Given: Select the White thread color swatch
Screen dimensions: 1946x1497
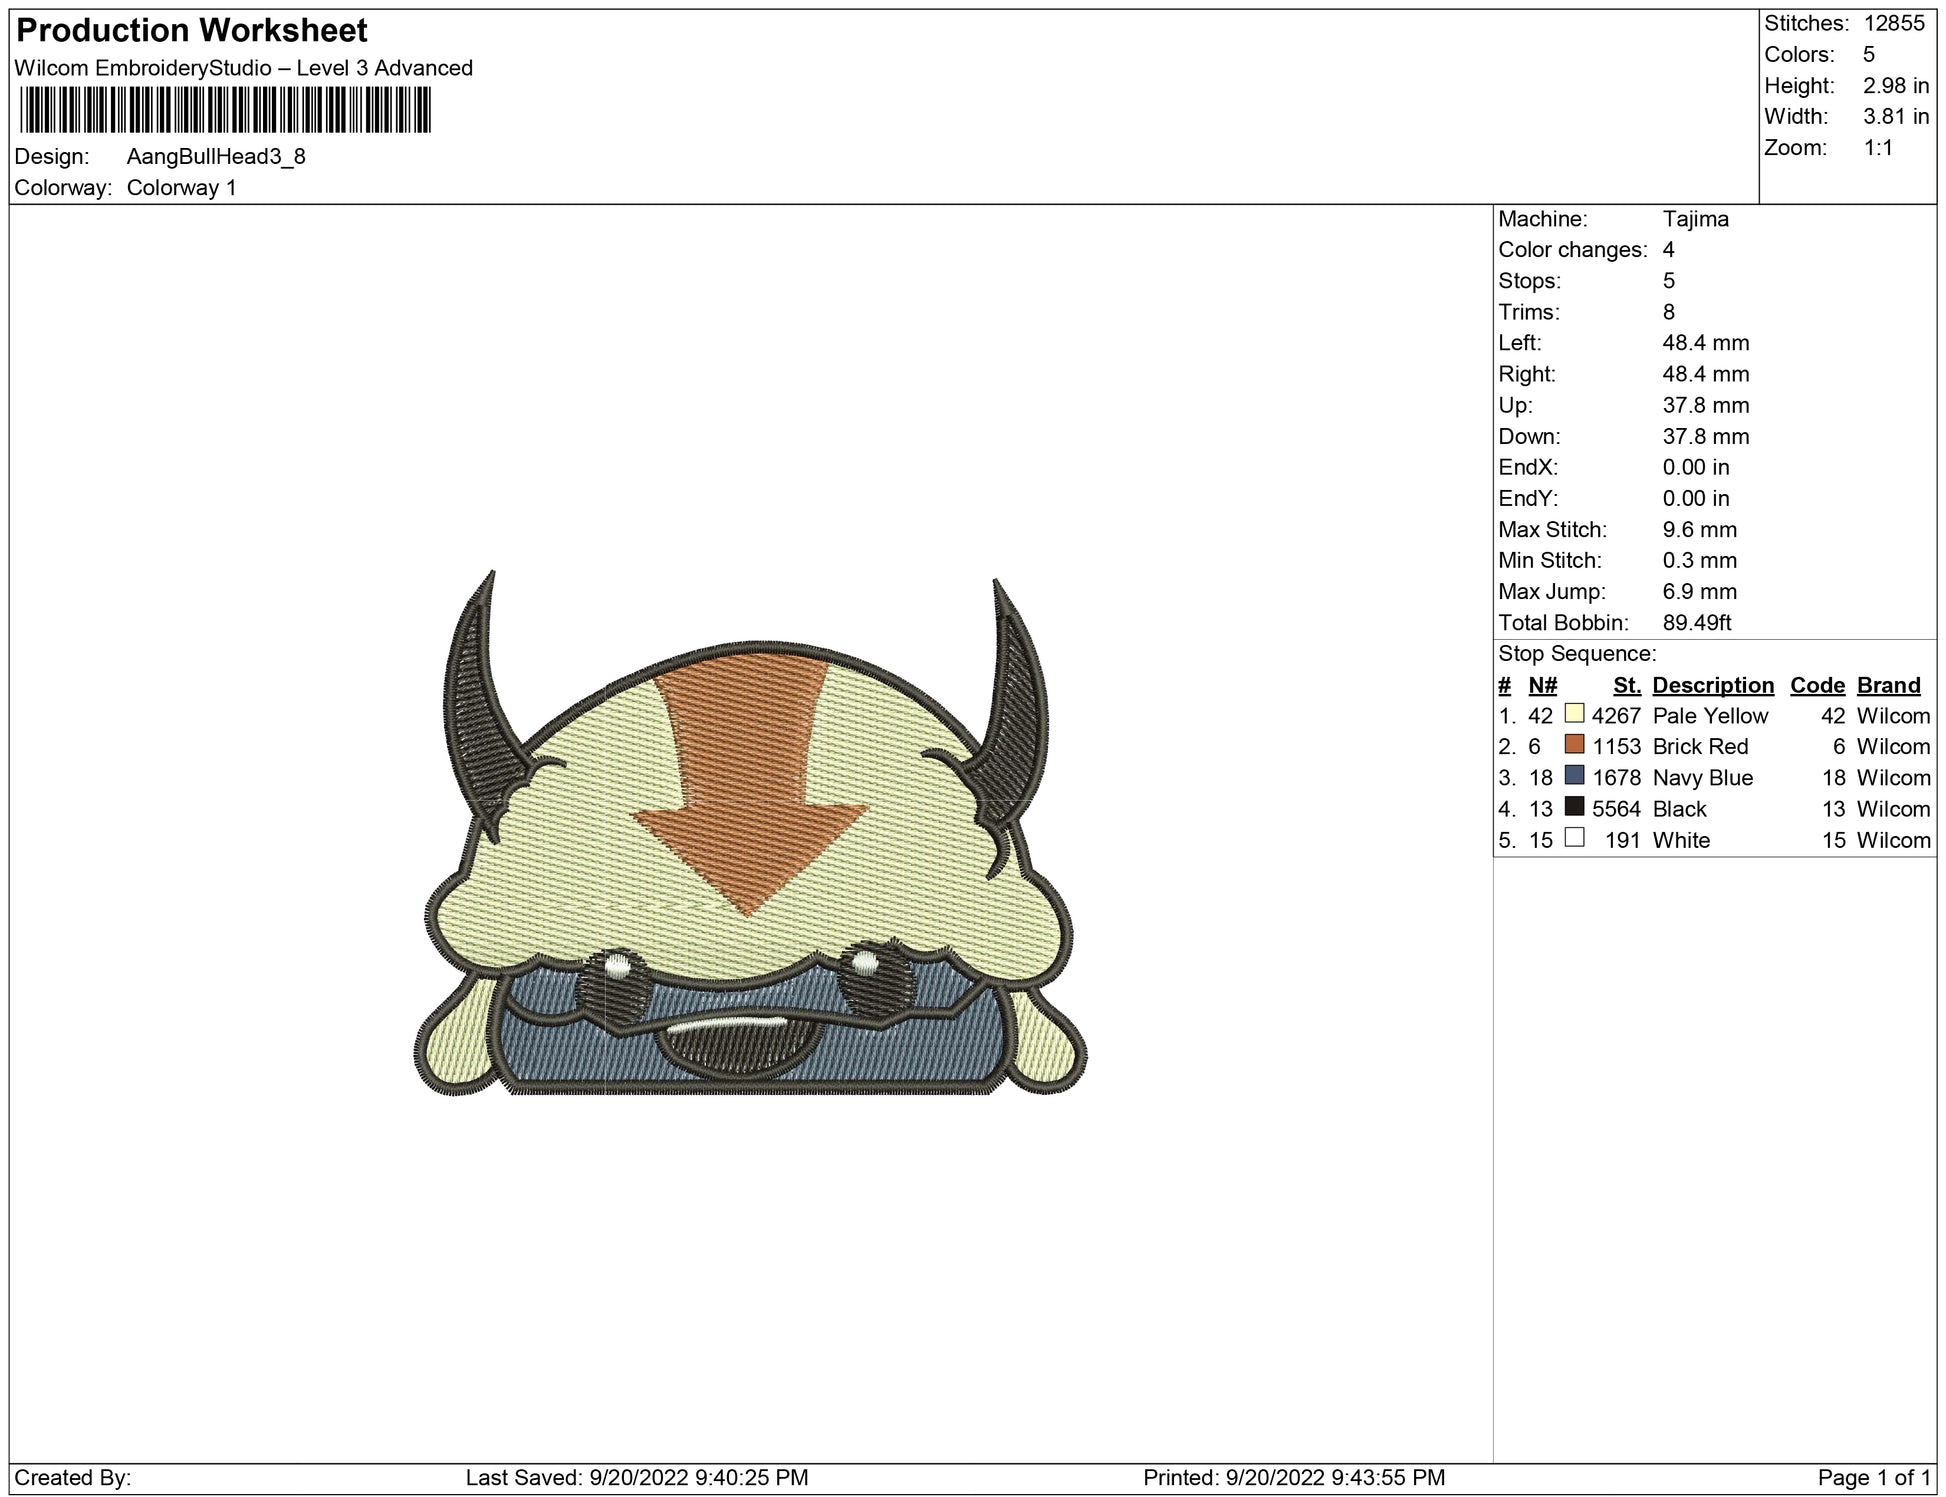Looking at the screenshot, I should click(x=1574, y=838).
